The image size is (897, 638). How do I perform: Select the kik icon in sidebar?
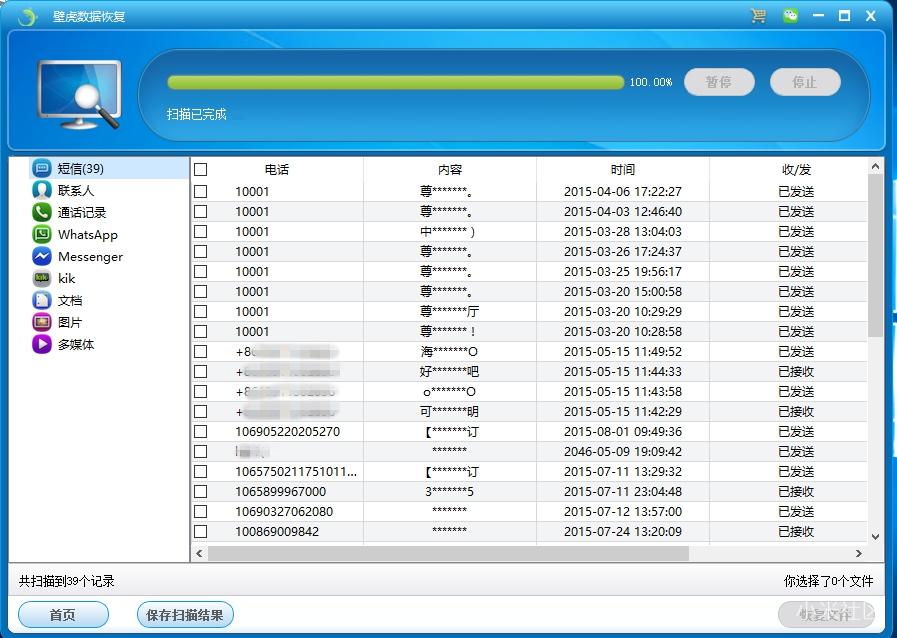tap(42, 278)
